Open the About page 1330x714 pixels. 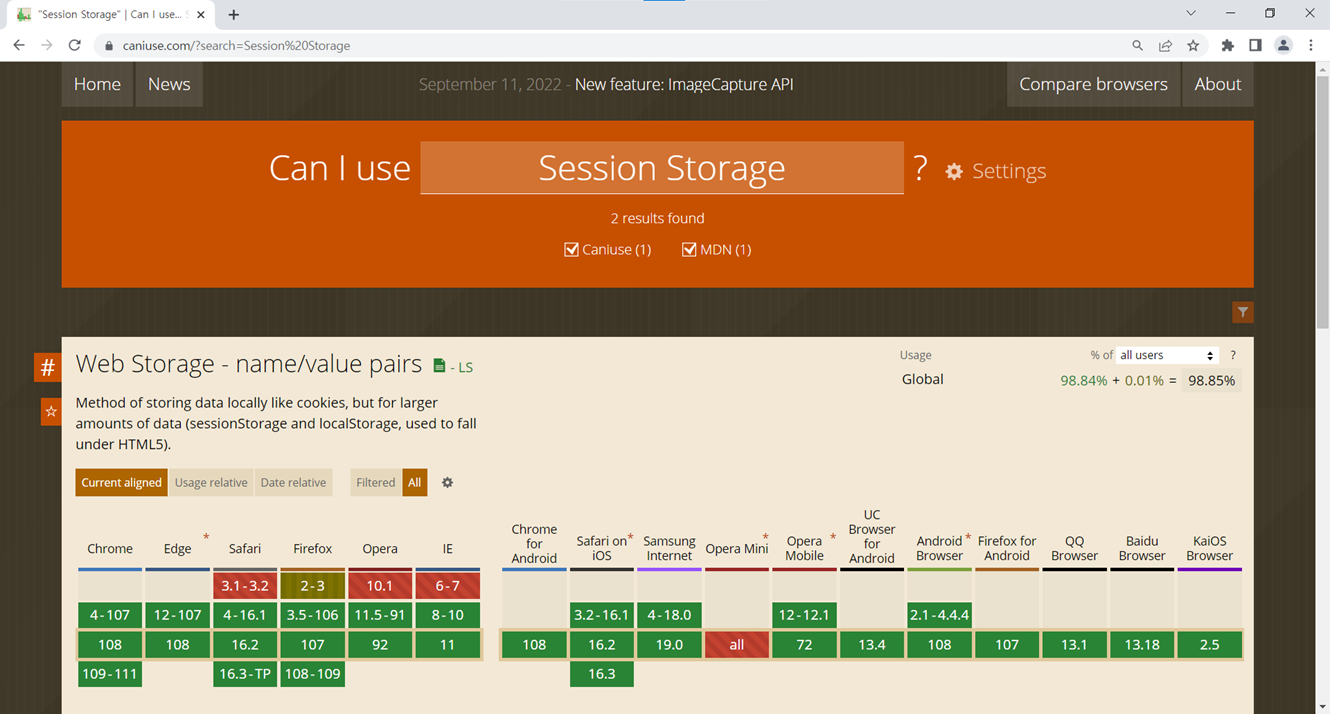click(x=1217, y=84)
